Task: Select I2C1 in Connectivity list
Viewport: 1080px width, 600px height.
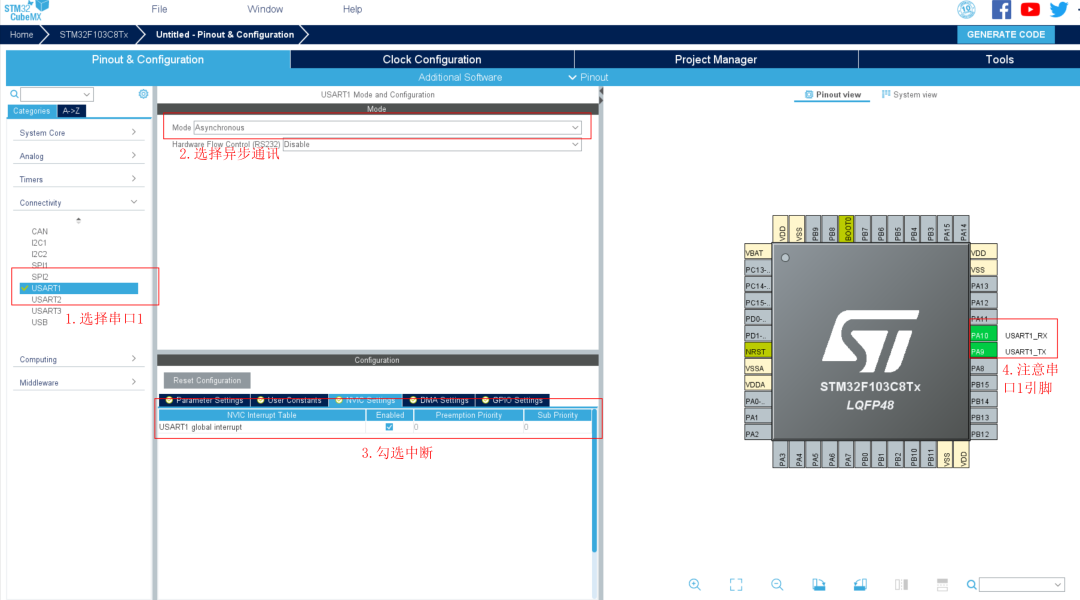Action: click(39, 242)
